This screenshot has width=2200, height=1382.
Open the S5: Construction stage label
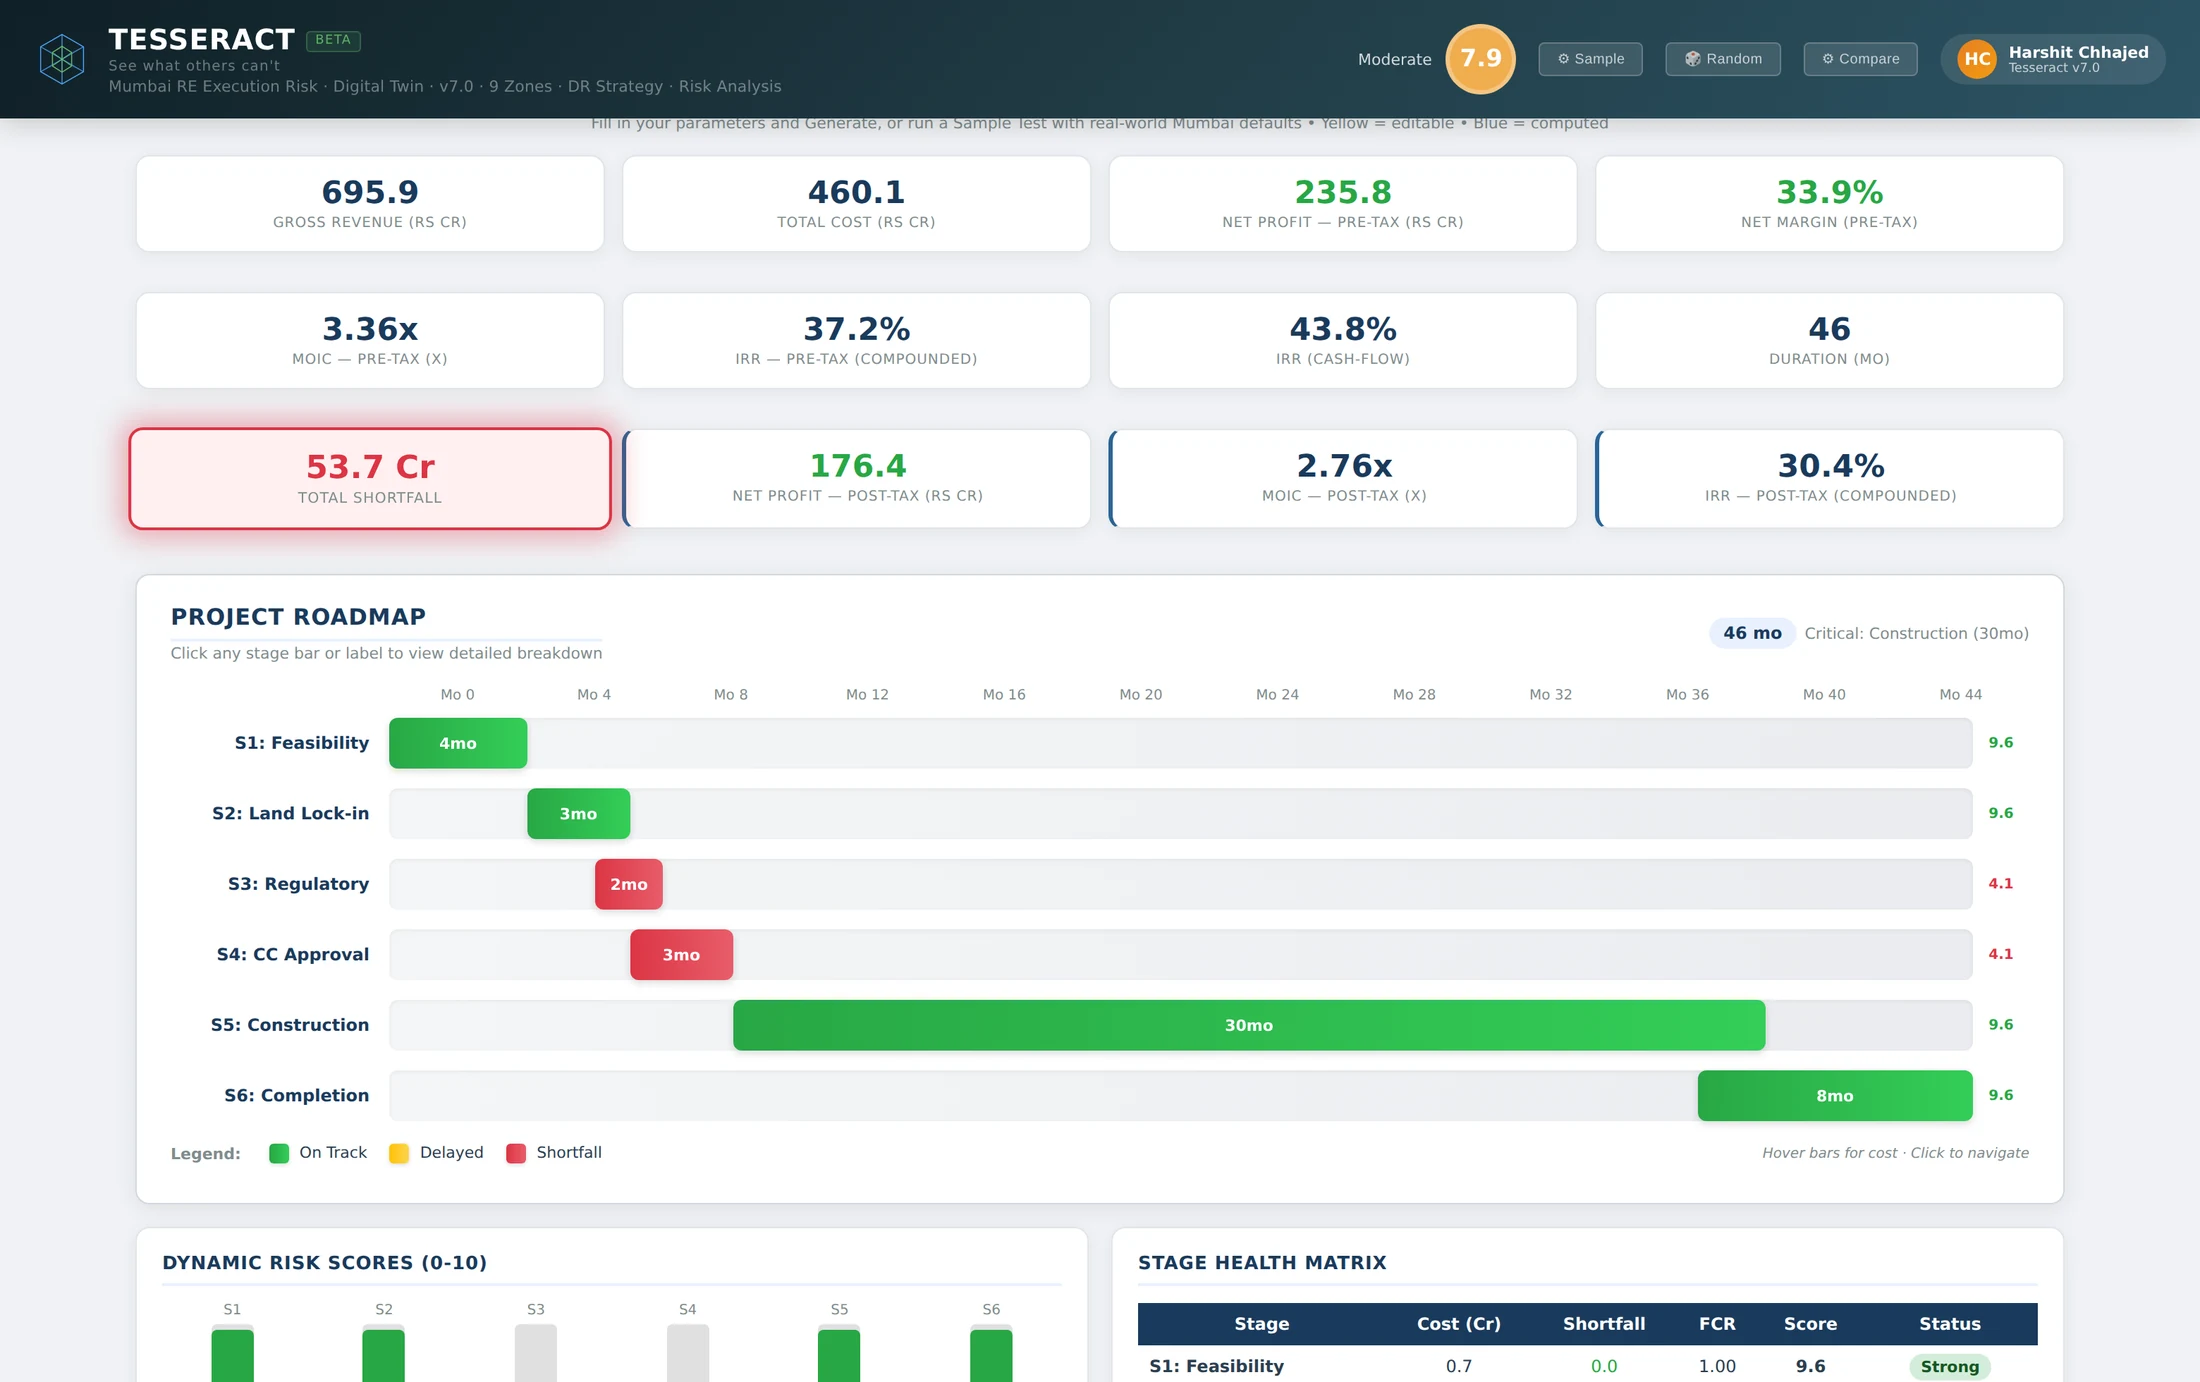click(290, 1025)
